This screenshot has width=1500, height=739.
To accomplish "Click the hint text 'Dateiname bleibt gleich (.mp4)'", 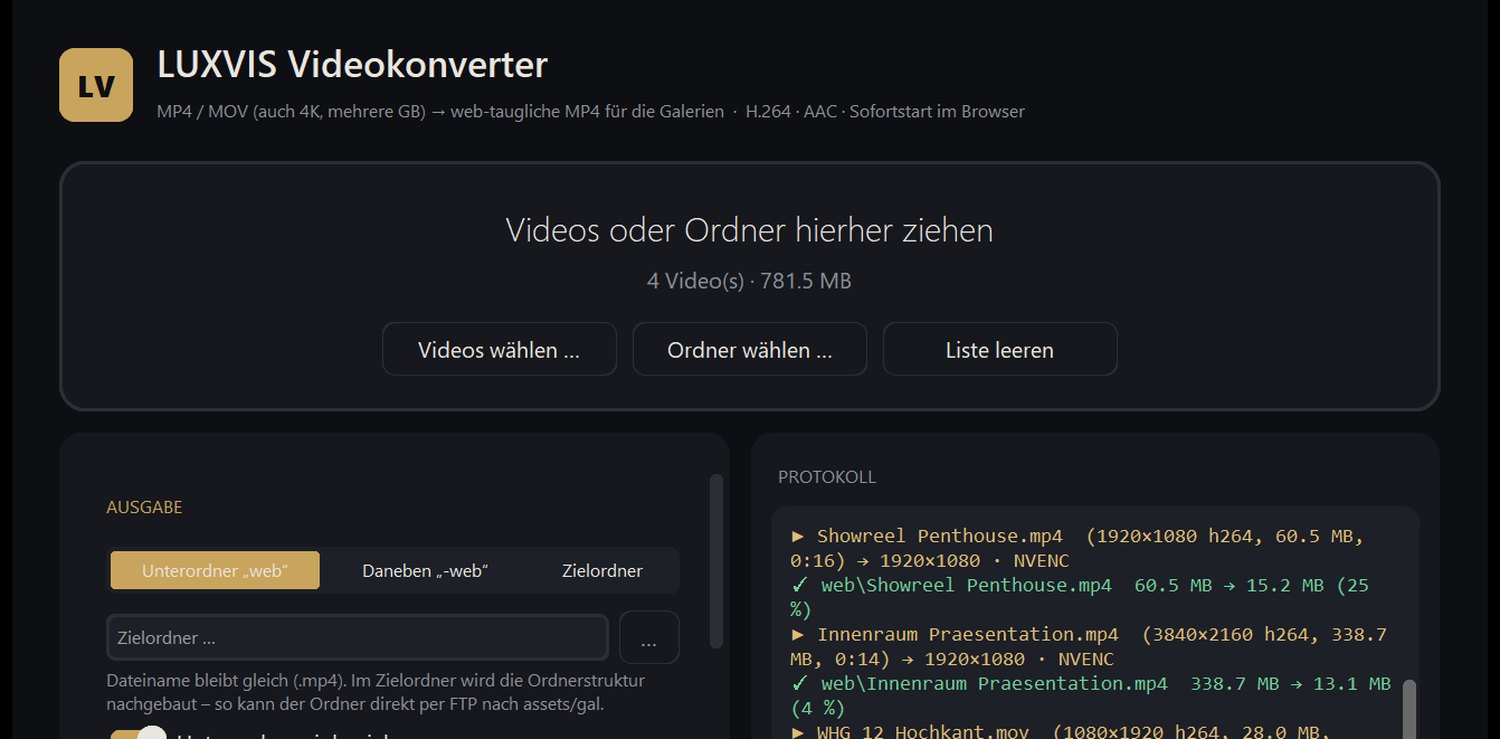I will tap(376, 692).
